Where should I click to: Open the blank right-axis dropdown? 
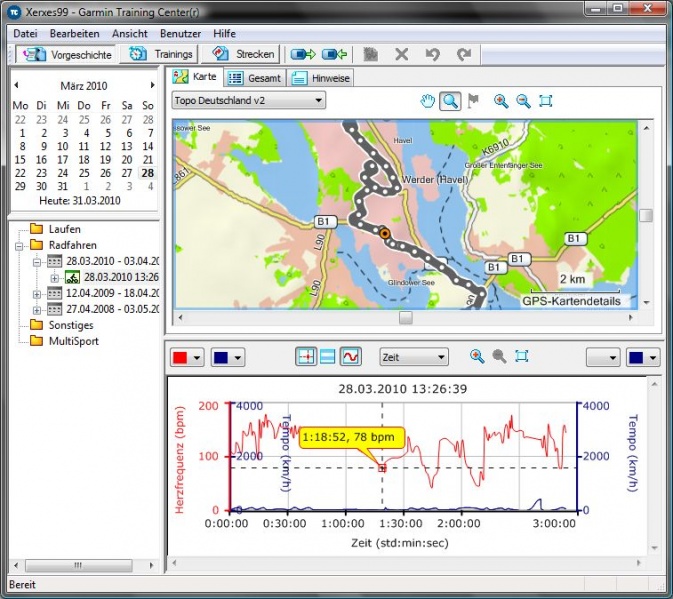click(x=603, y=357)
